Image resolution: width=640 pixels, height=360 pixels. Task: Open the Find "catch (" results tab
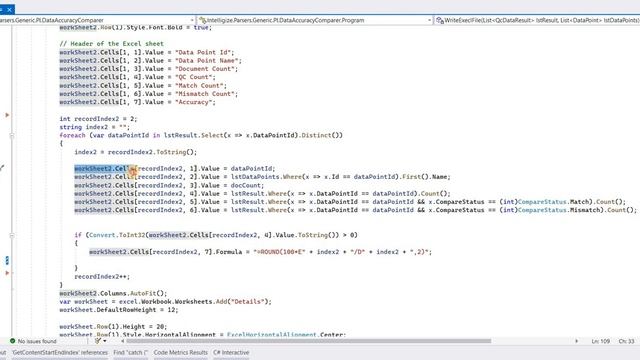[131, 353]
